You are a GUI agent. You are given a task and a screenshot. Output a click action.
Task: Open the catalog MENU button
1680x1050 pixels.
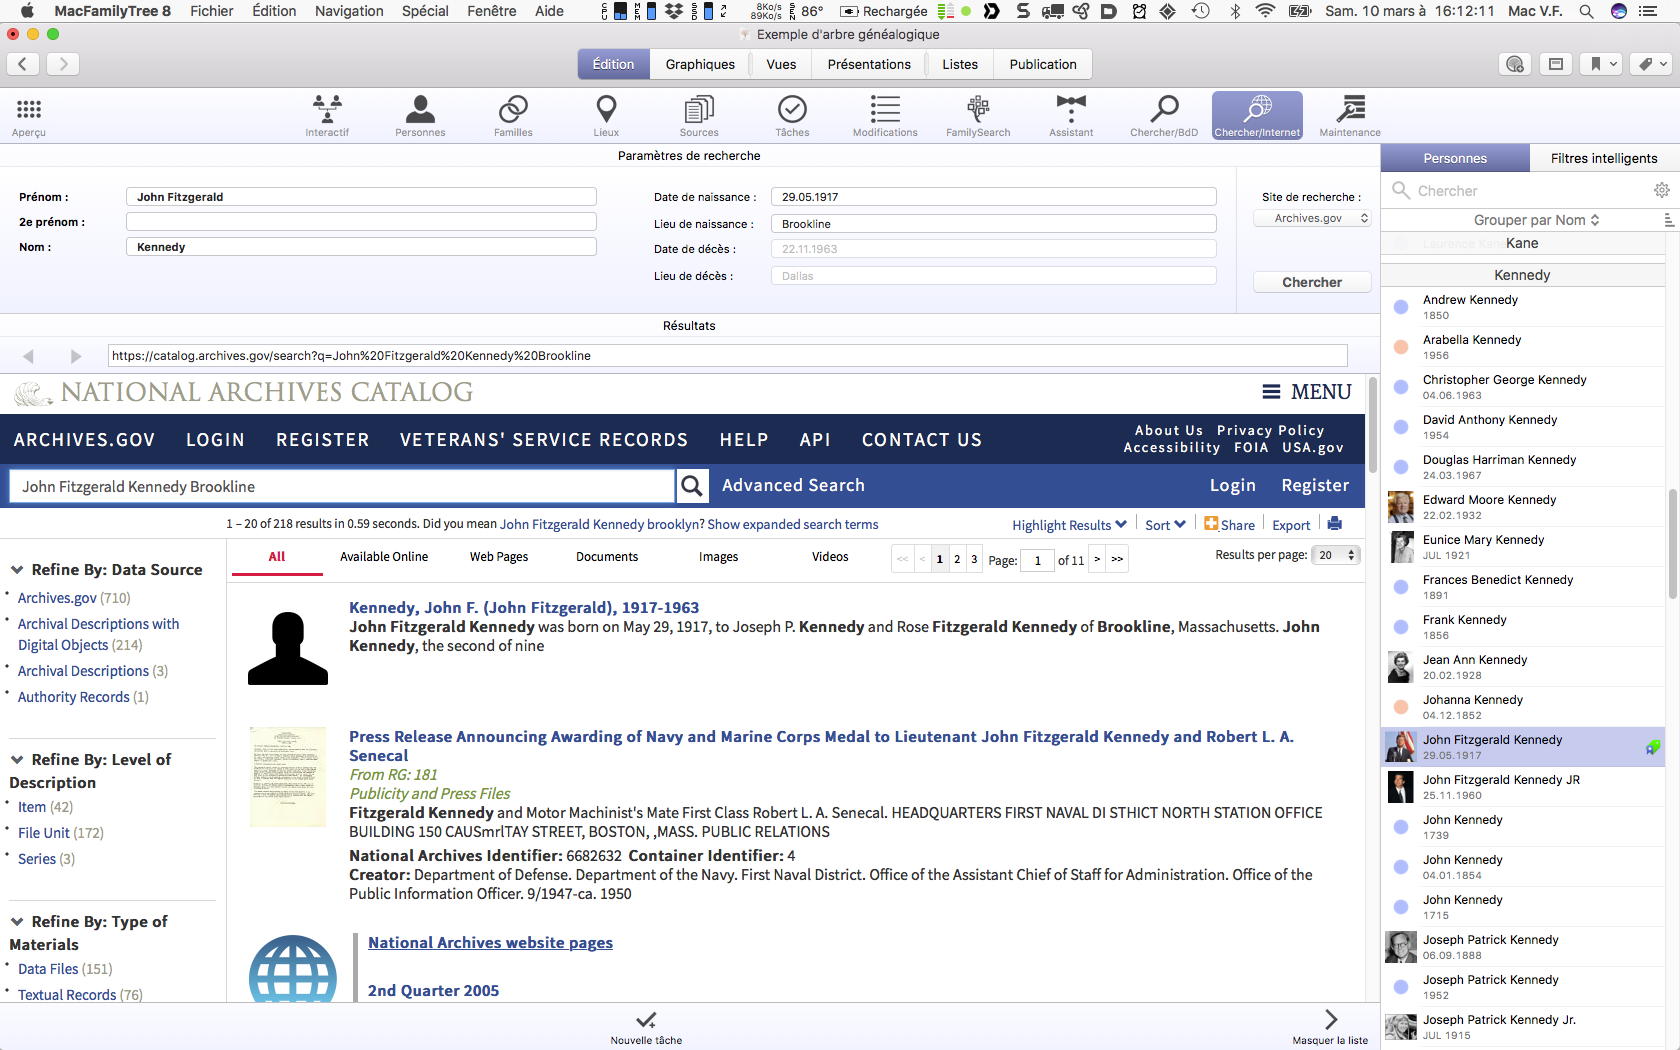(x=1306, y=392)
